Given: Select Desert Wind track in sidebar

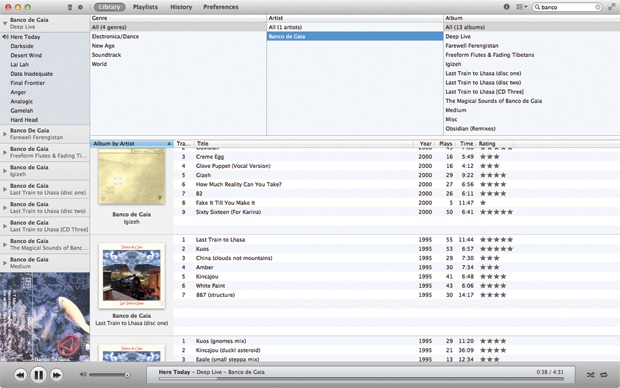Looking at the screenshot, I should (45, 55).
